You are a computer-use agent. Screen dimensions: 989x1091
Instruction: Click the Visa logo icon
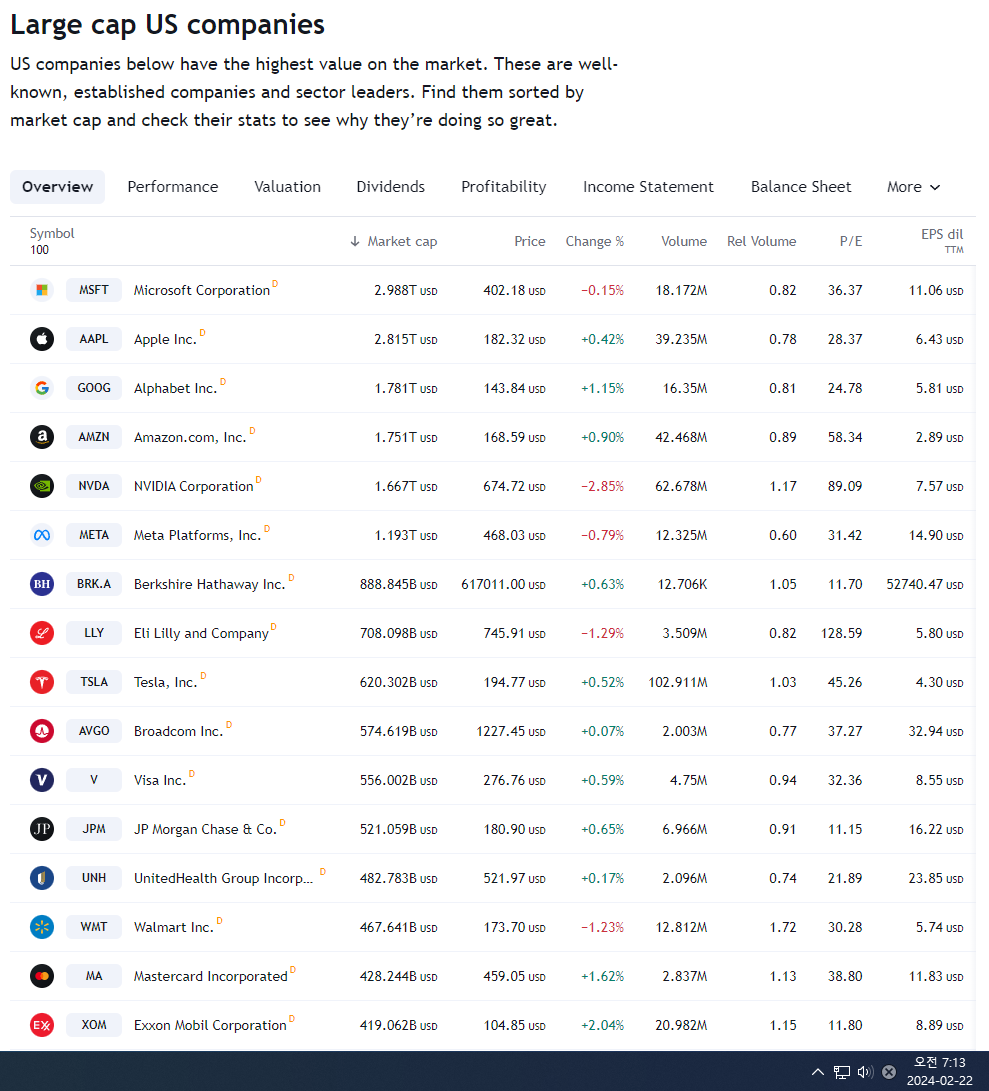point(42,780)
